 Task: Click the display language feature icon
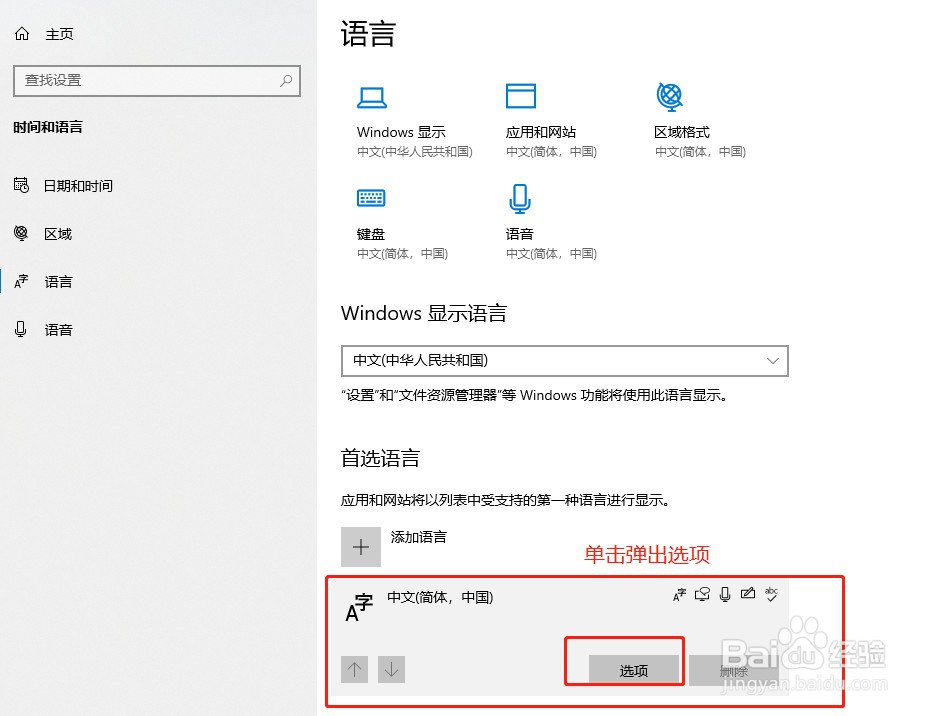pos(679,594)
